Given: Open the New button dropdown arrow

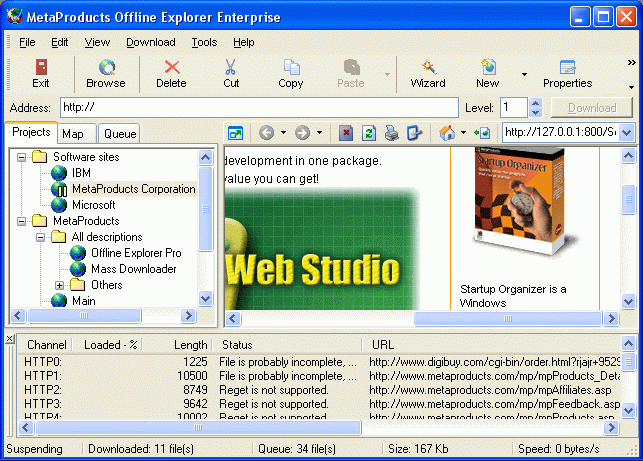Looking at the screenshot, I should click(523, 74).
